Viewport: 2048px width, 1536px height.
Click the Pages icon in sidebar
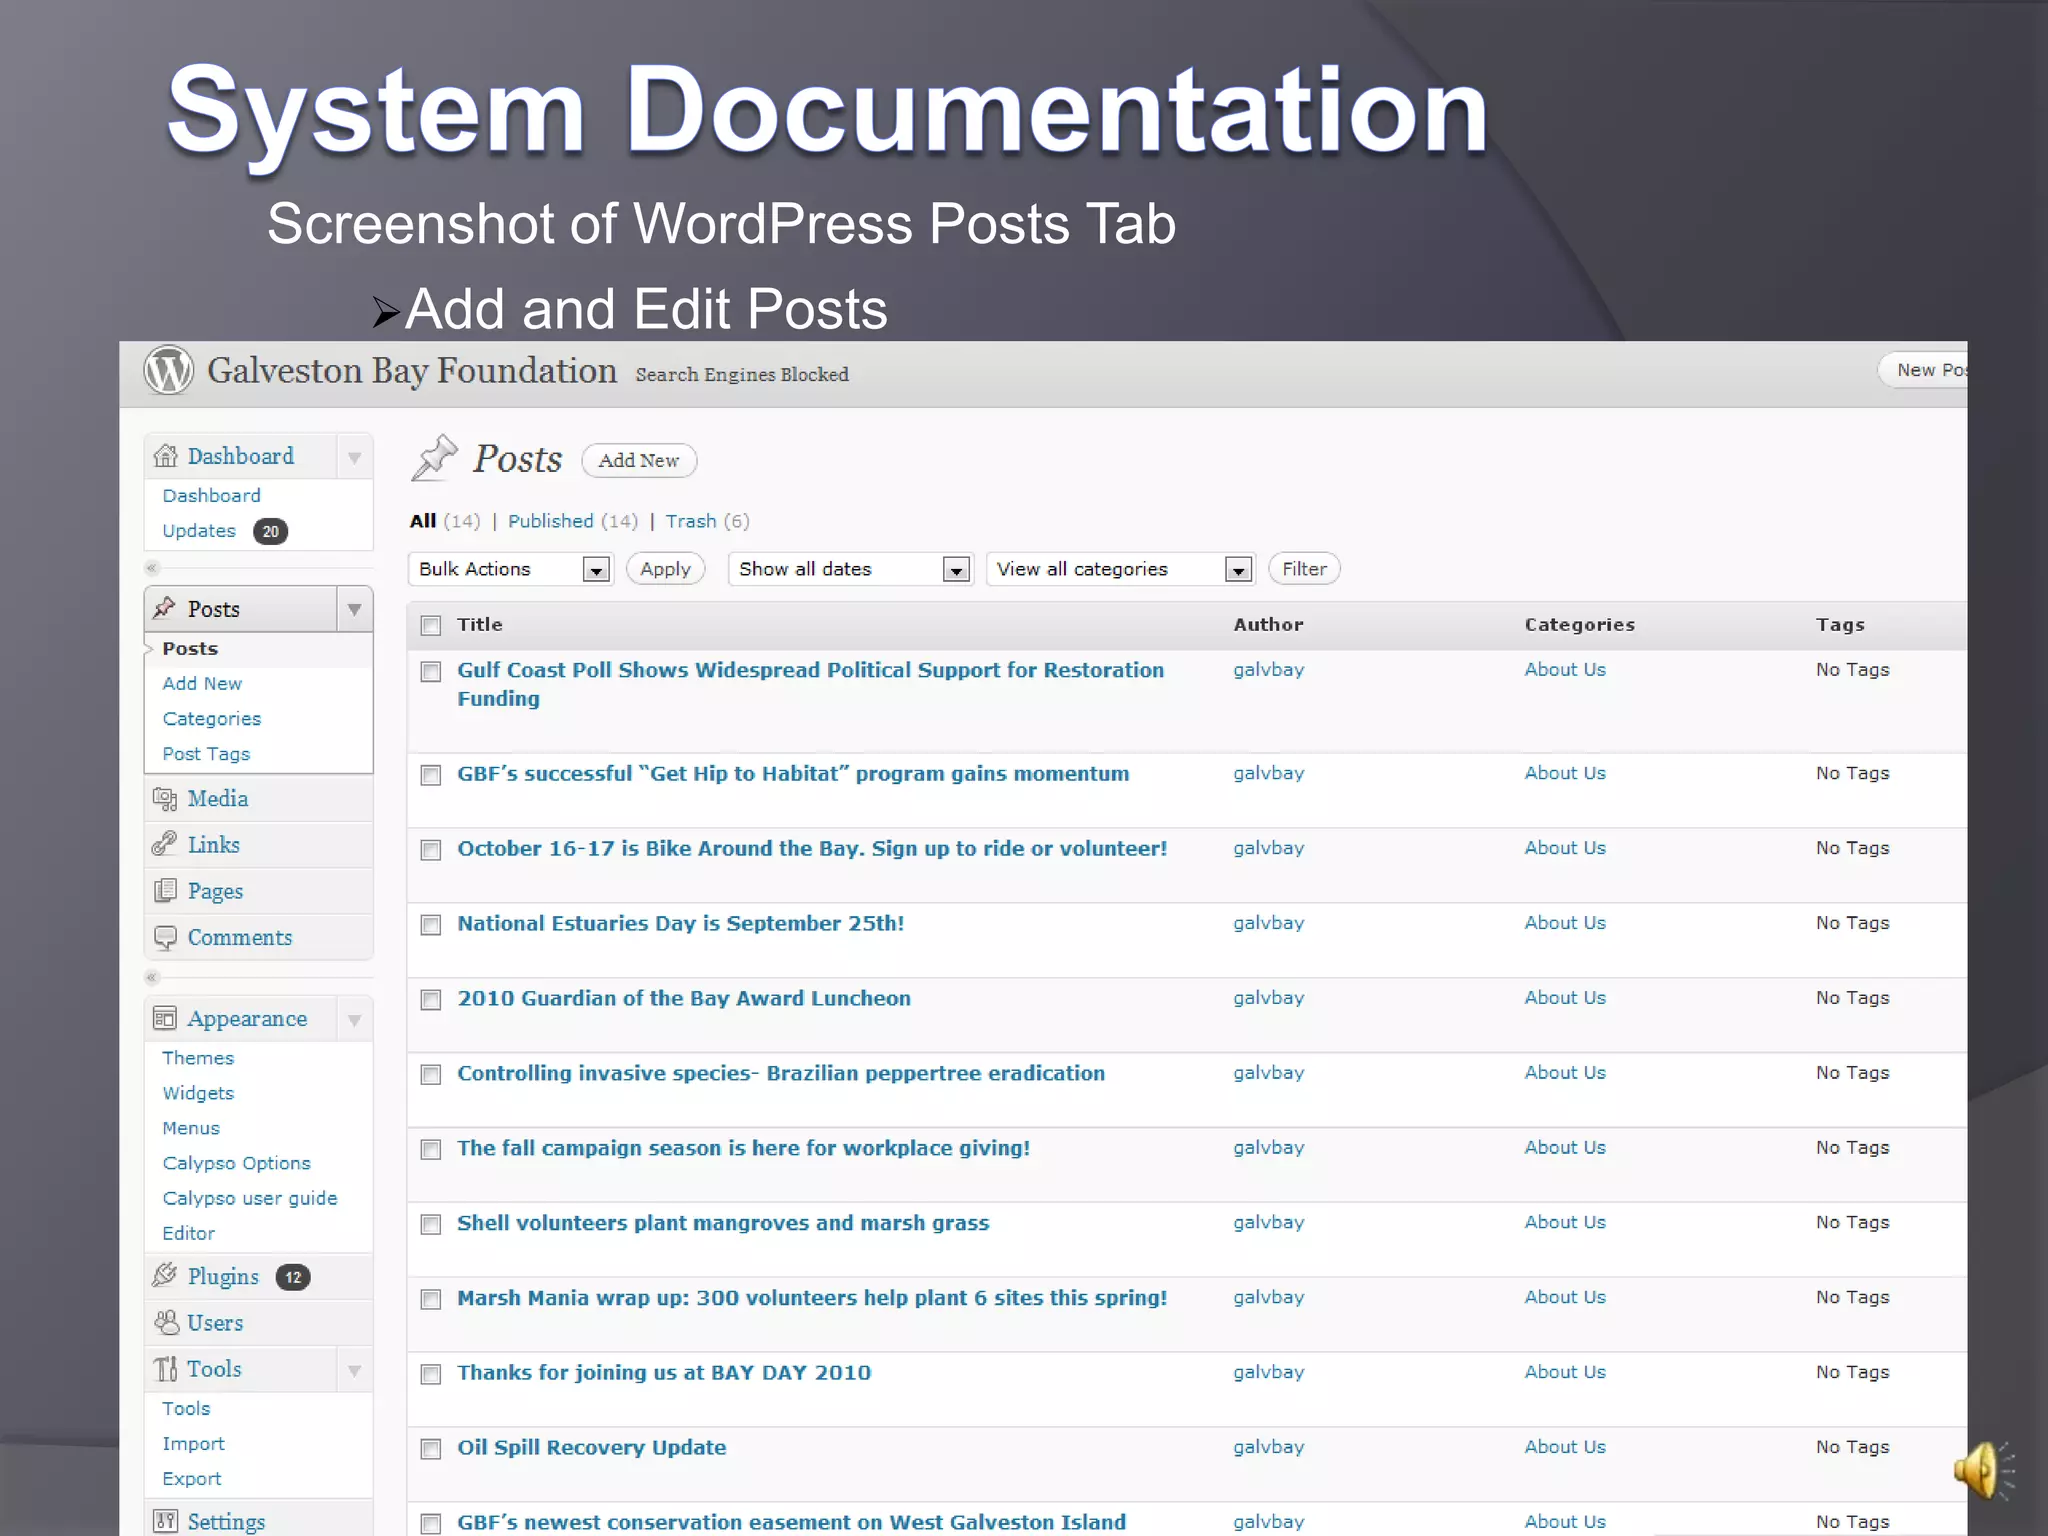click(x=165, y=890)
